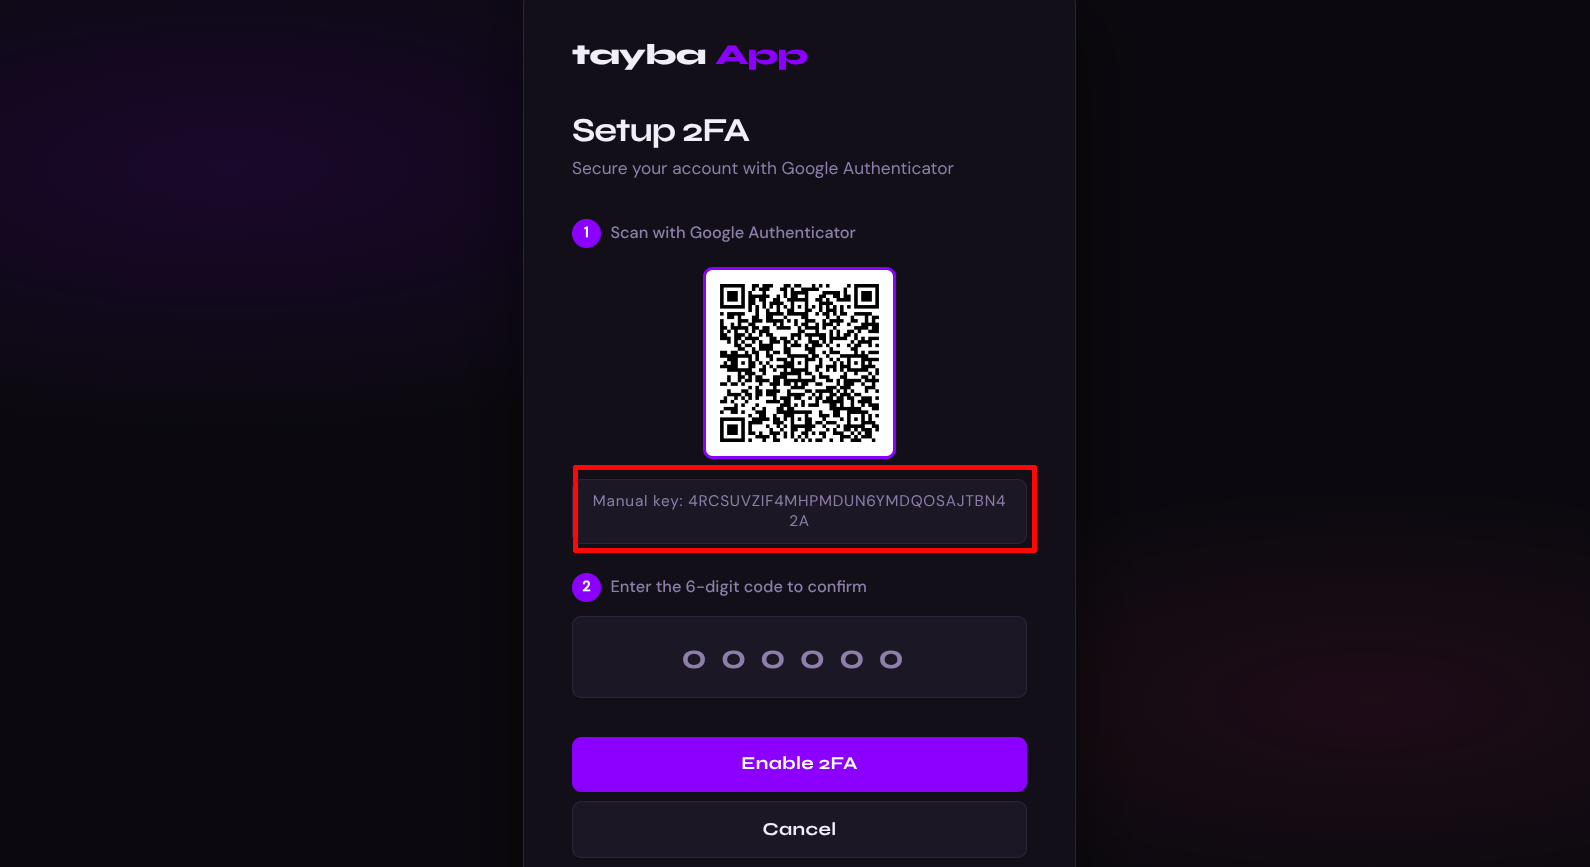Click the 'Scan with Google Authenticator' label
1590x867 pixels.
[733, 233]
